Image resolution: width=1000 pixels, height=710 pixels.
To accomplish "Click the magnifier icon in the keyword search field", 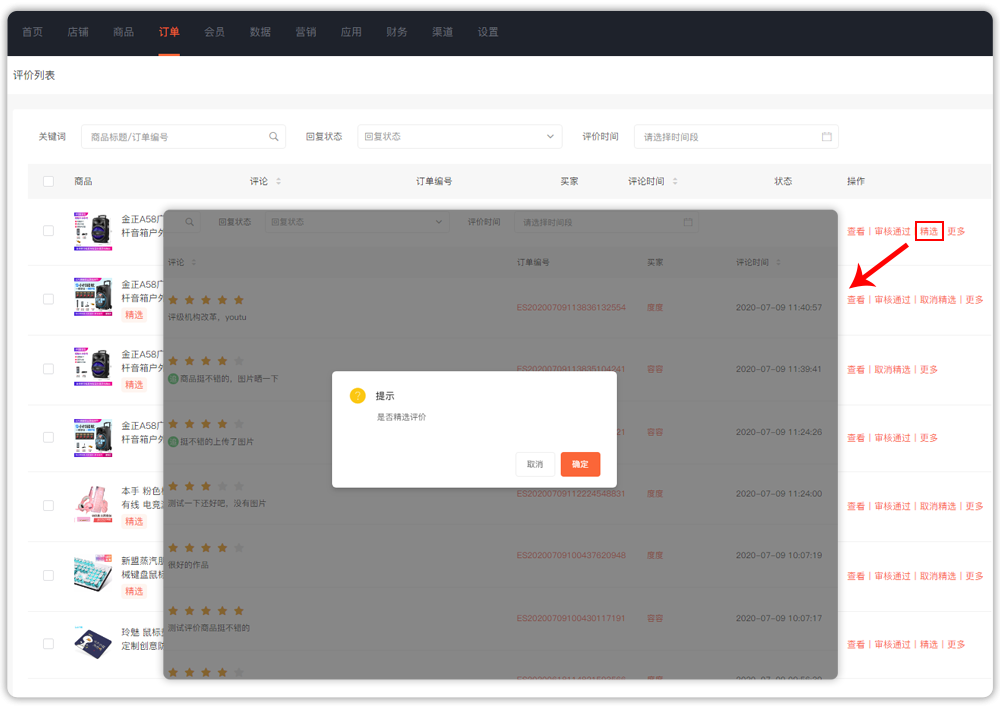I will click(x=274, y=137).
